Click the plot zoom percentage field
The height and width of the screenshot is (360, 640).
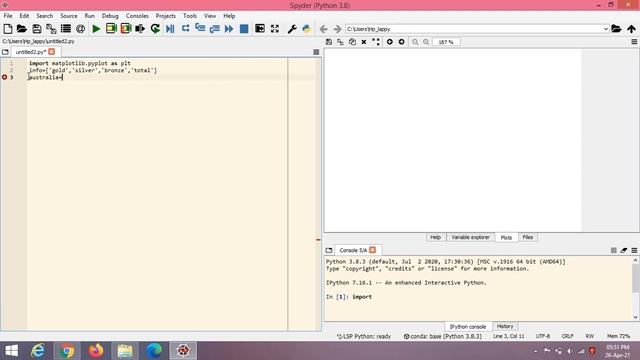(x=446, y=42)
